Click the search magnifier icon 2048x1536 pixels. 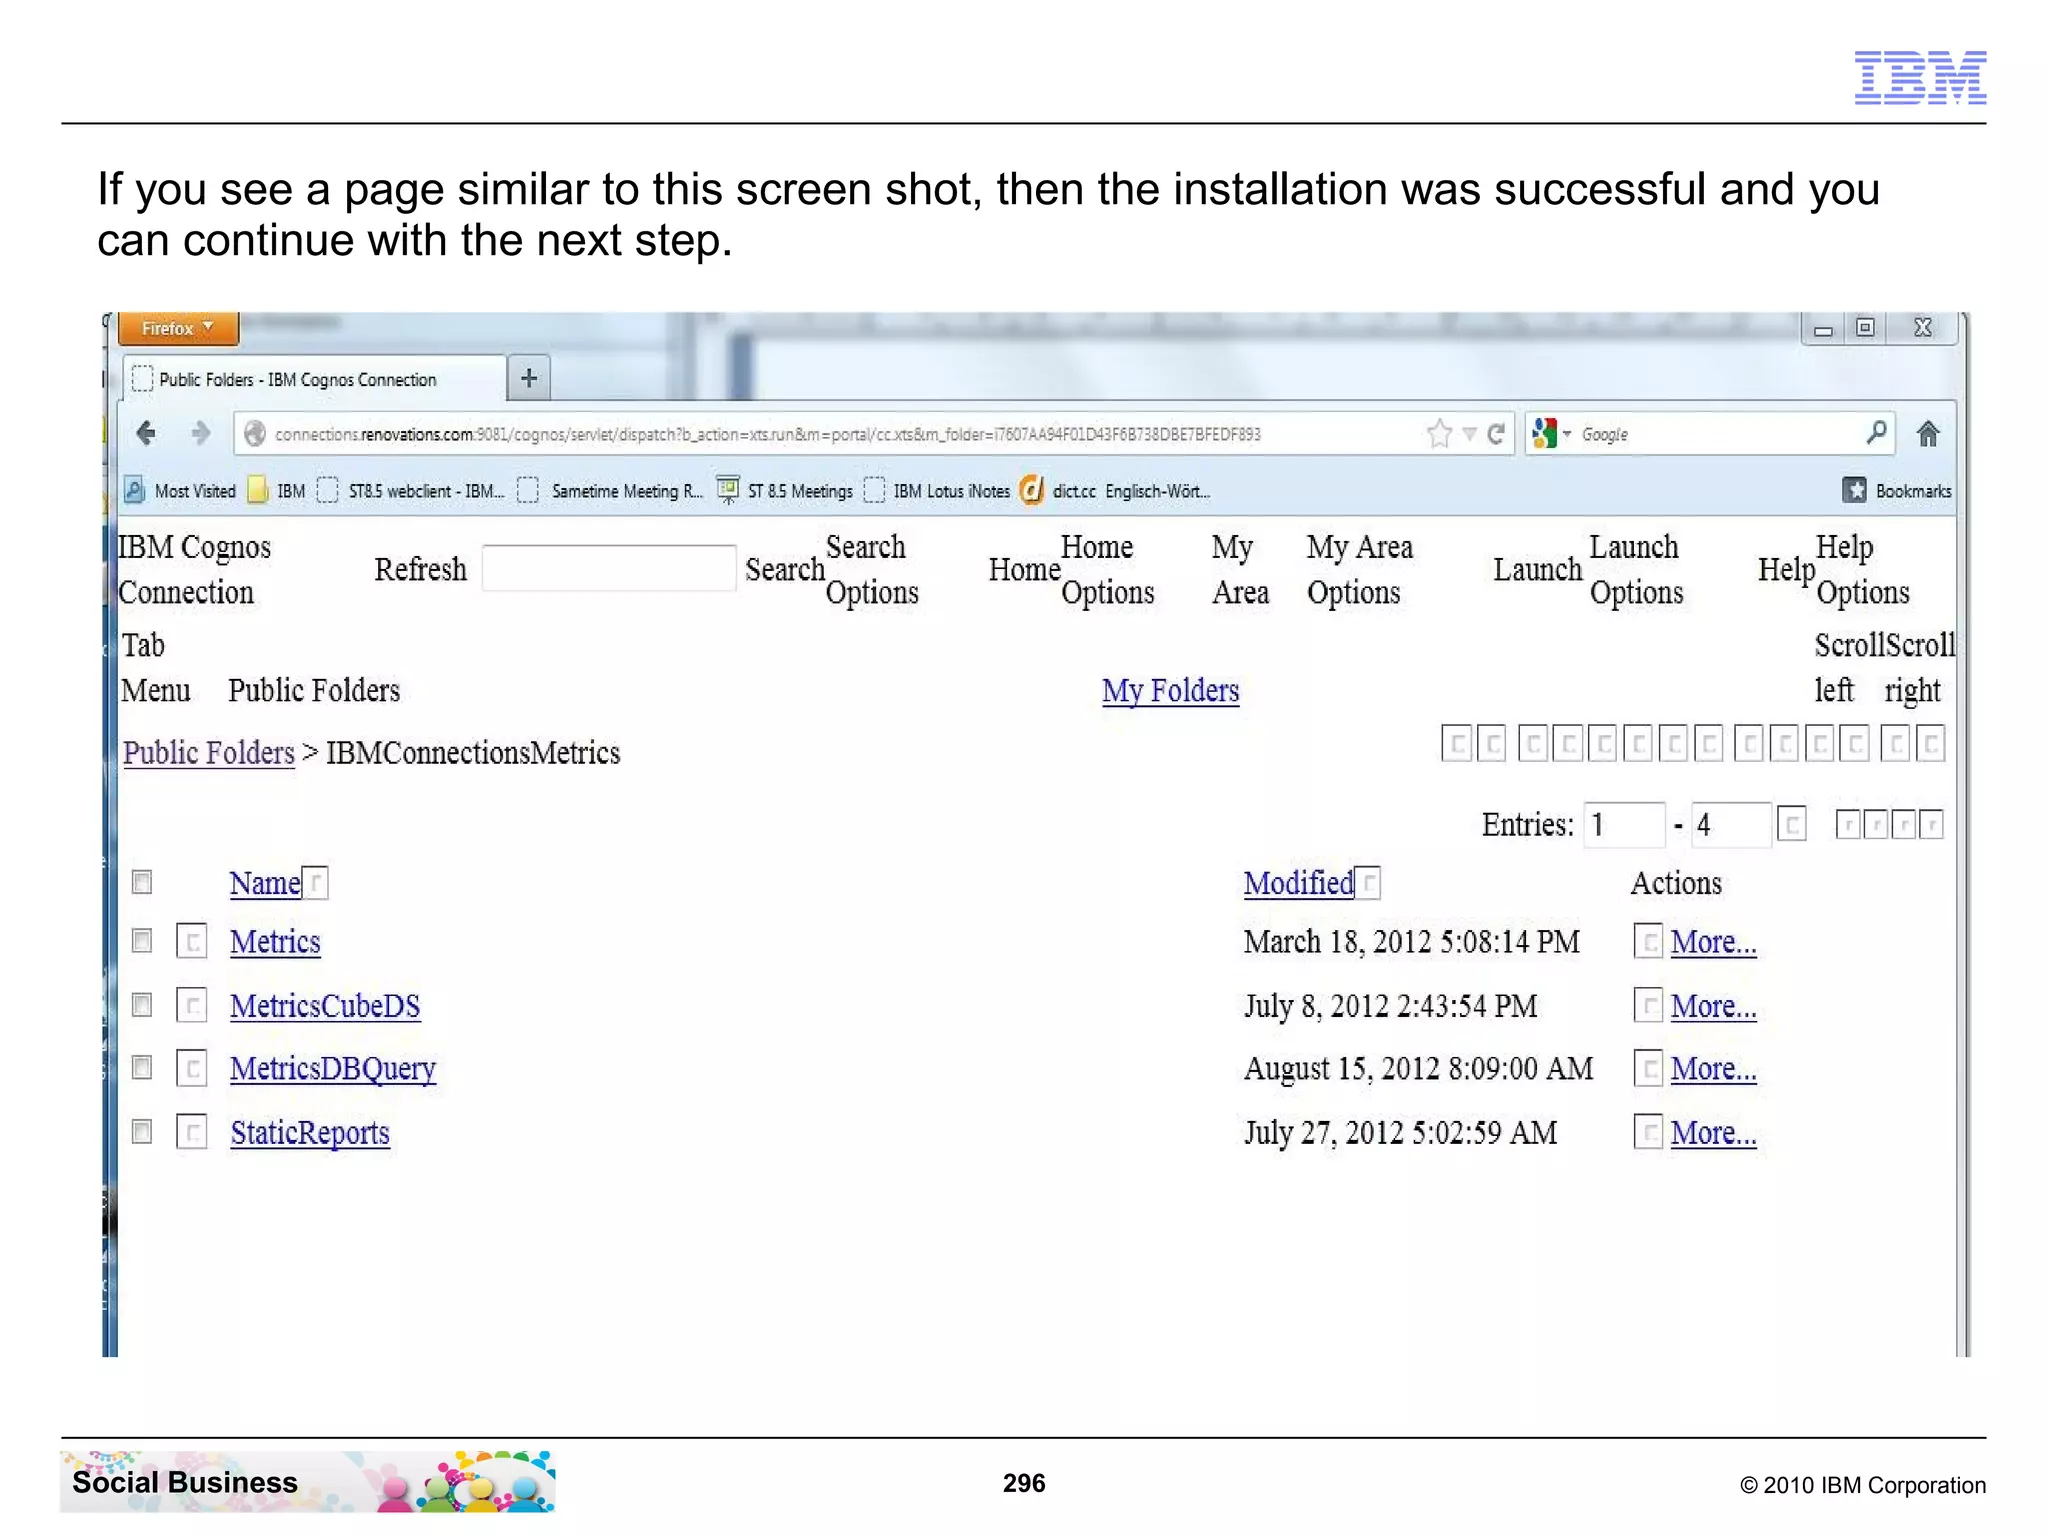[x=1876, y=432]
